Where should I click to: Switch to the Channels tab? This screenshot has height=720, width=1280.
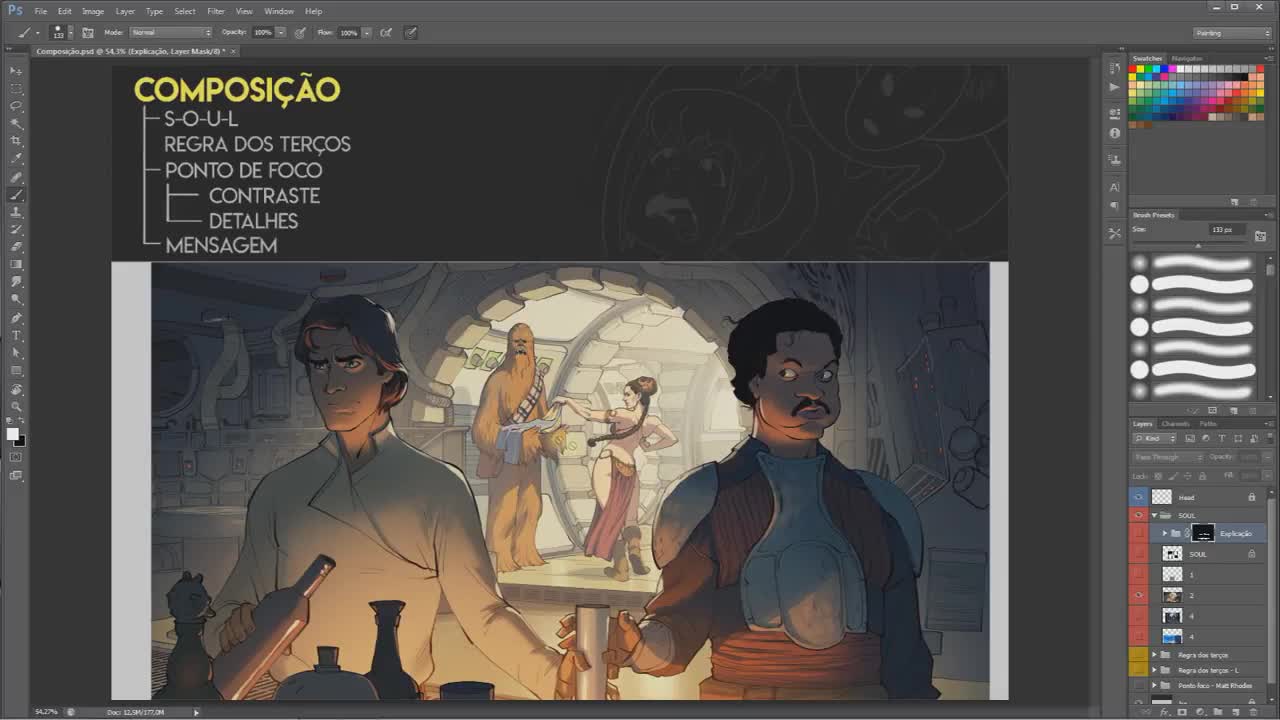coord(1176,424)
